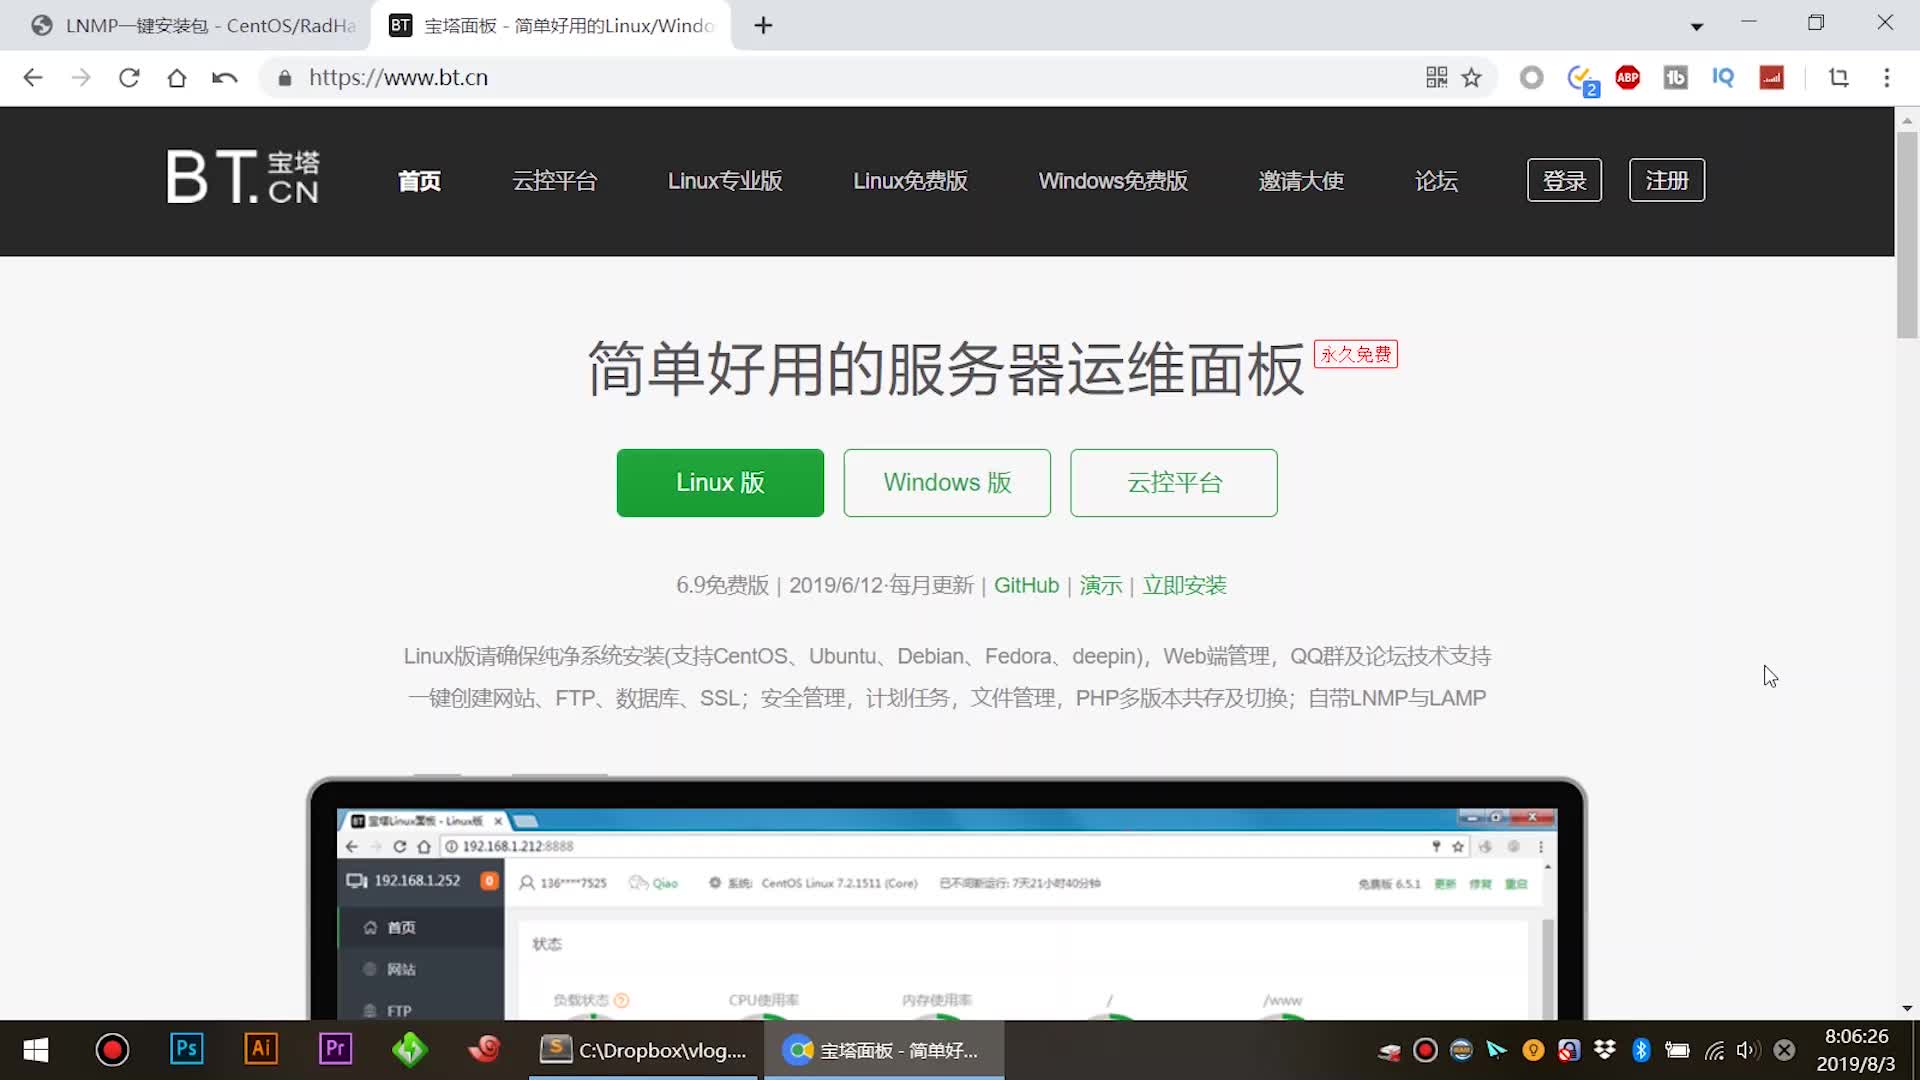Open the Dropbox tray icon

[1605, 1050]
